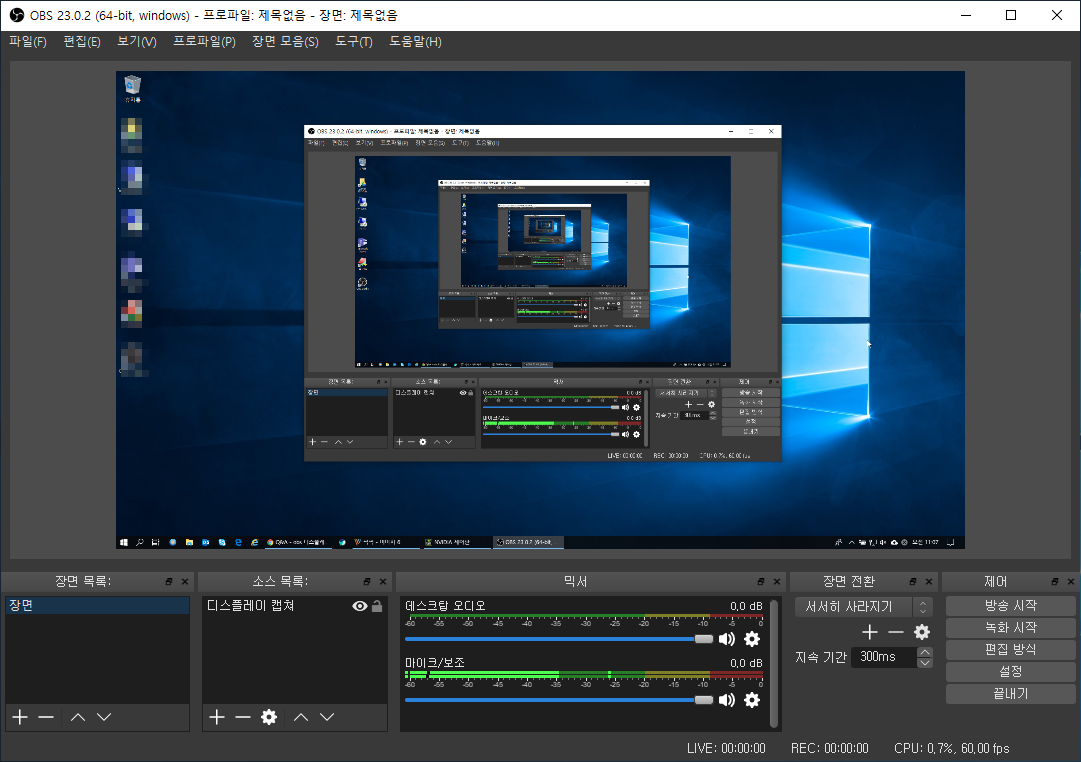The width and height of the screenshot is (1081, 762).
Task: Click 녹화 시작 to start recording
Action: pyautogui.click(x=1011, y=628)
